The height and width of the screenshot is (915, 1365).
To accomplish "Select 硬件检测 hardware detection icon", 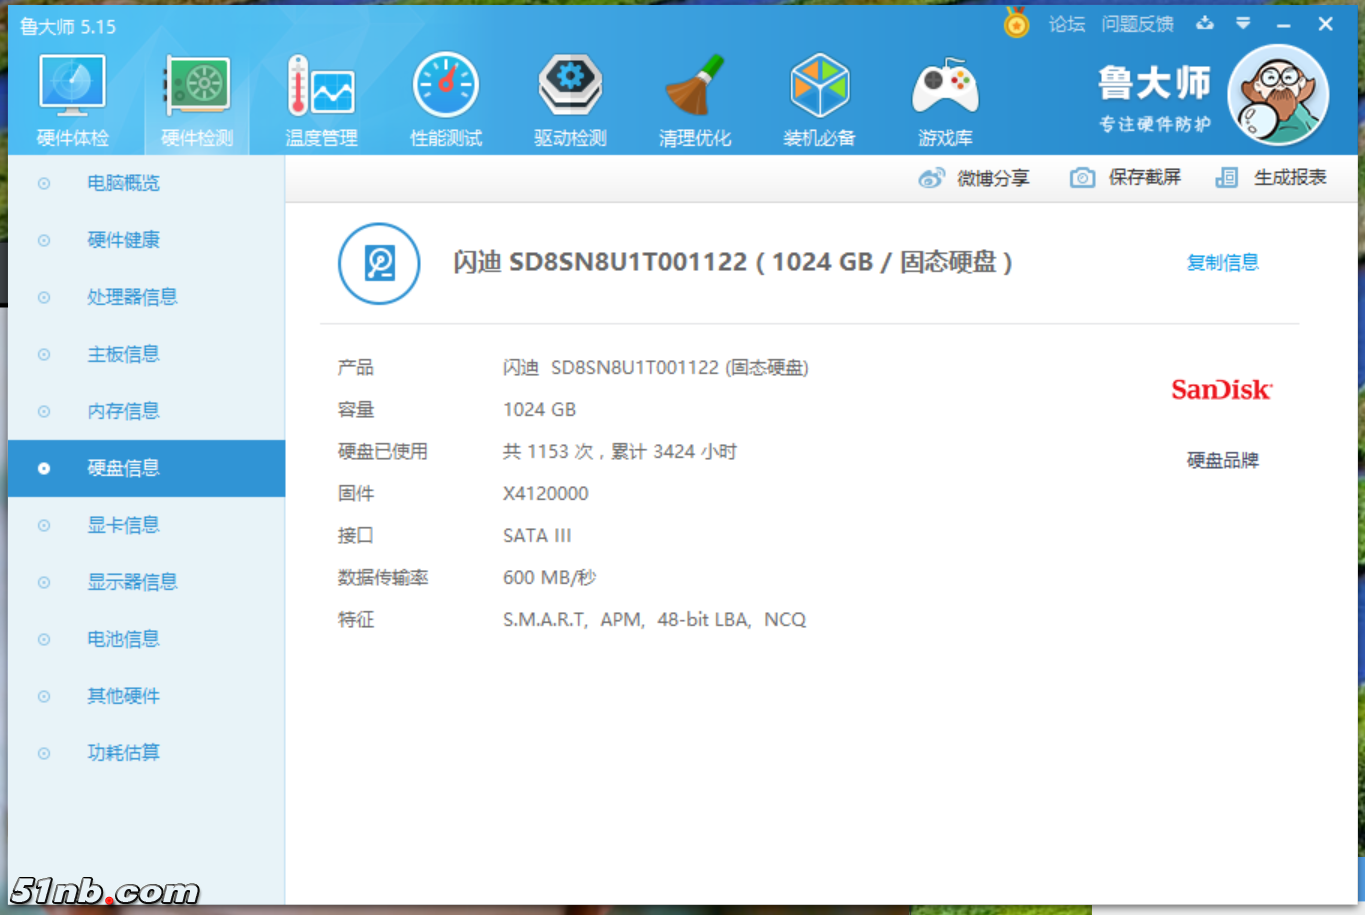I will click(x=197, y=100).
